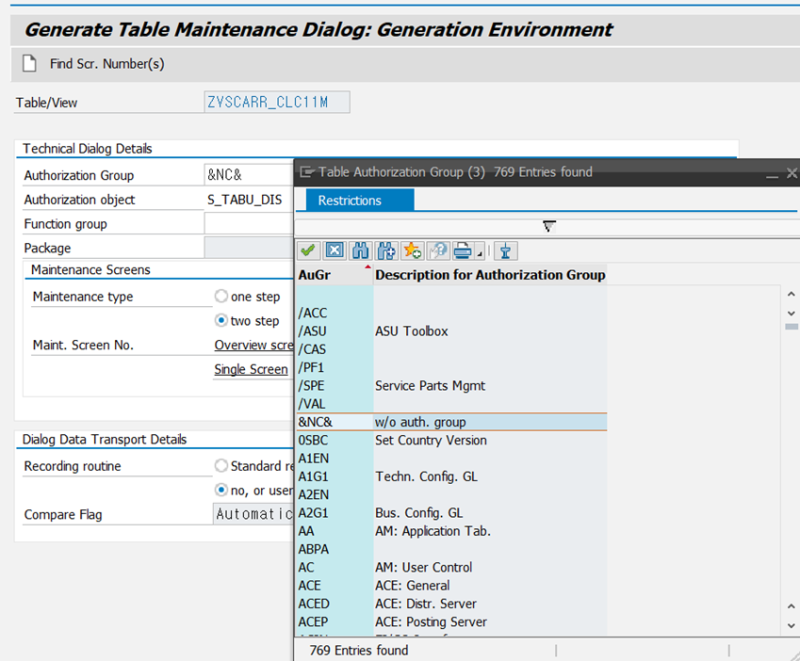Select ACEP ACE: Posting Server
The height and width of the screenshot is (661, 800).
click(x=452, y=622)
